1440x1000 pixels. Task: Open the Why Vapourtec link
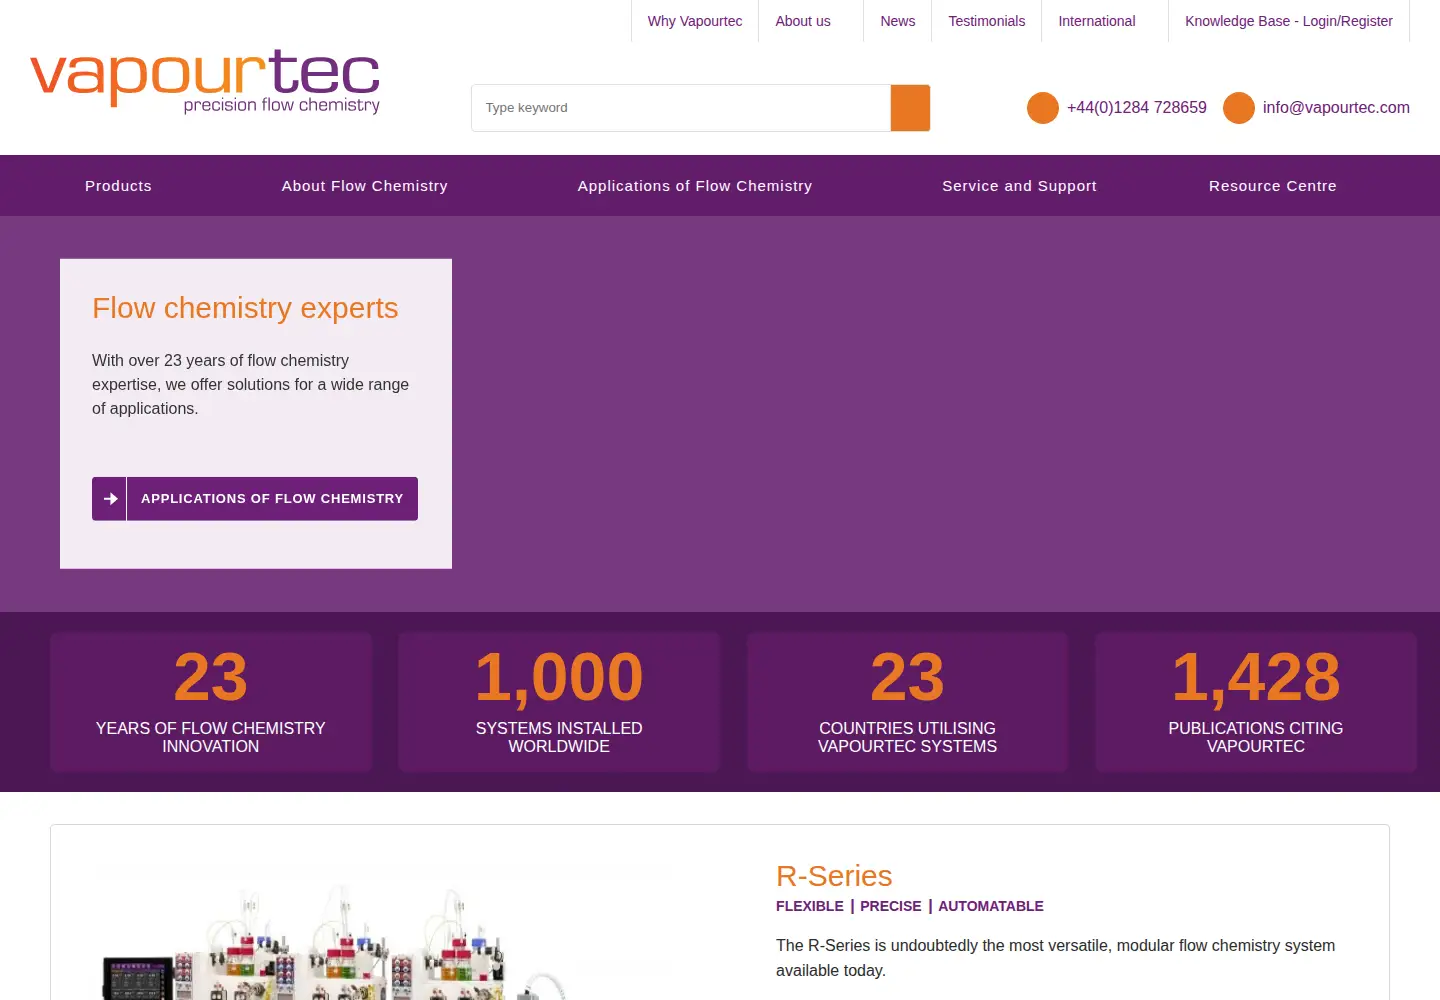coord(695,21)
